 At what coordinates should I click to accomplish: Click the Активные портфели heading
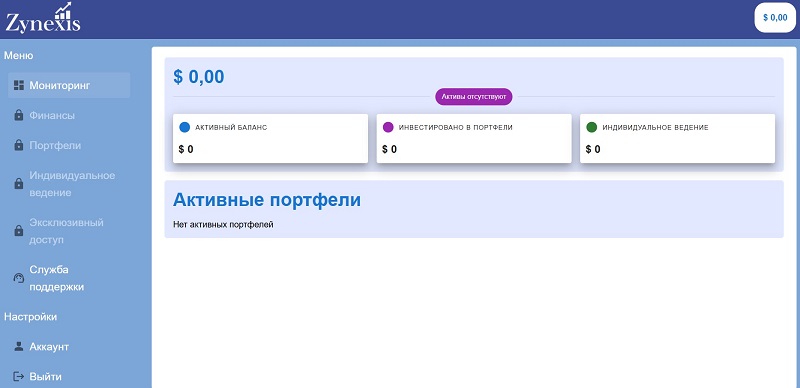[267, 200]
